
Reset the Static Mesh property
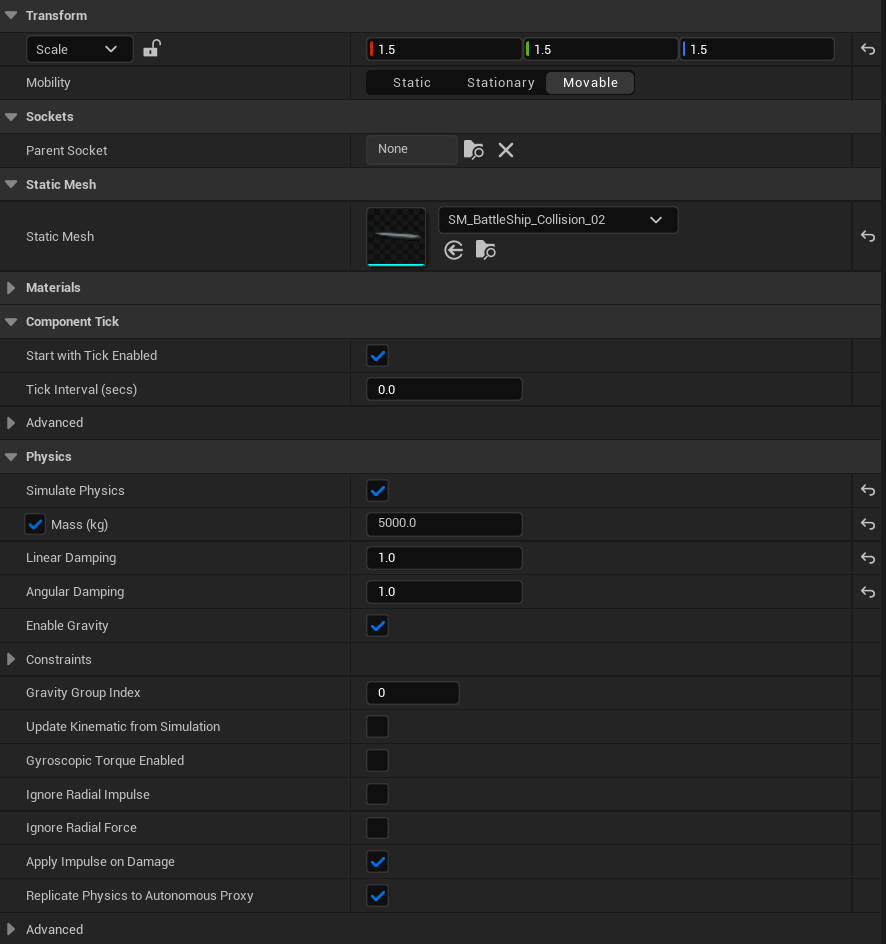point(868,236)
